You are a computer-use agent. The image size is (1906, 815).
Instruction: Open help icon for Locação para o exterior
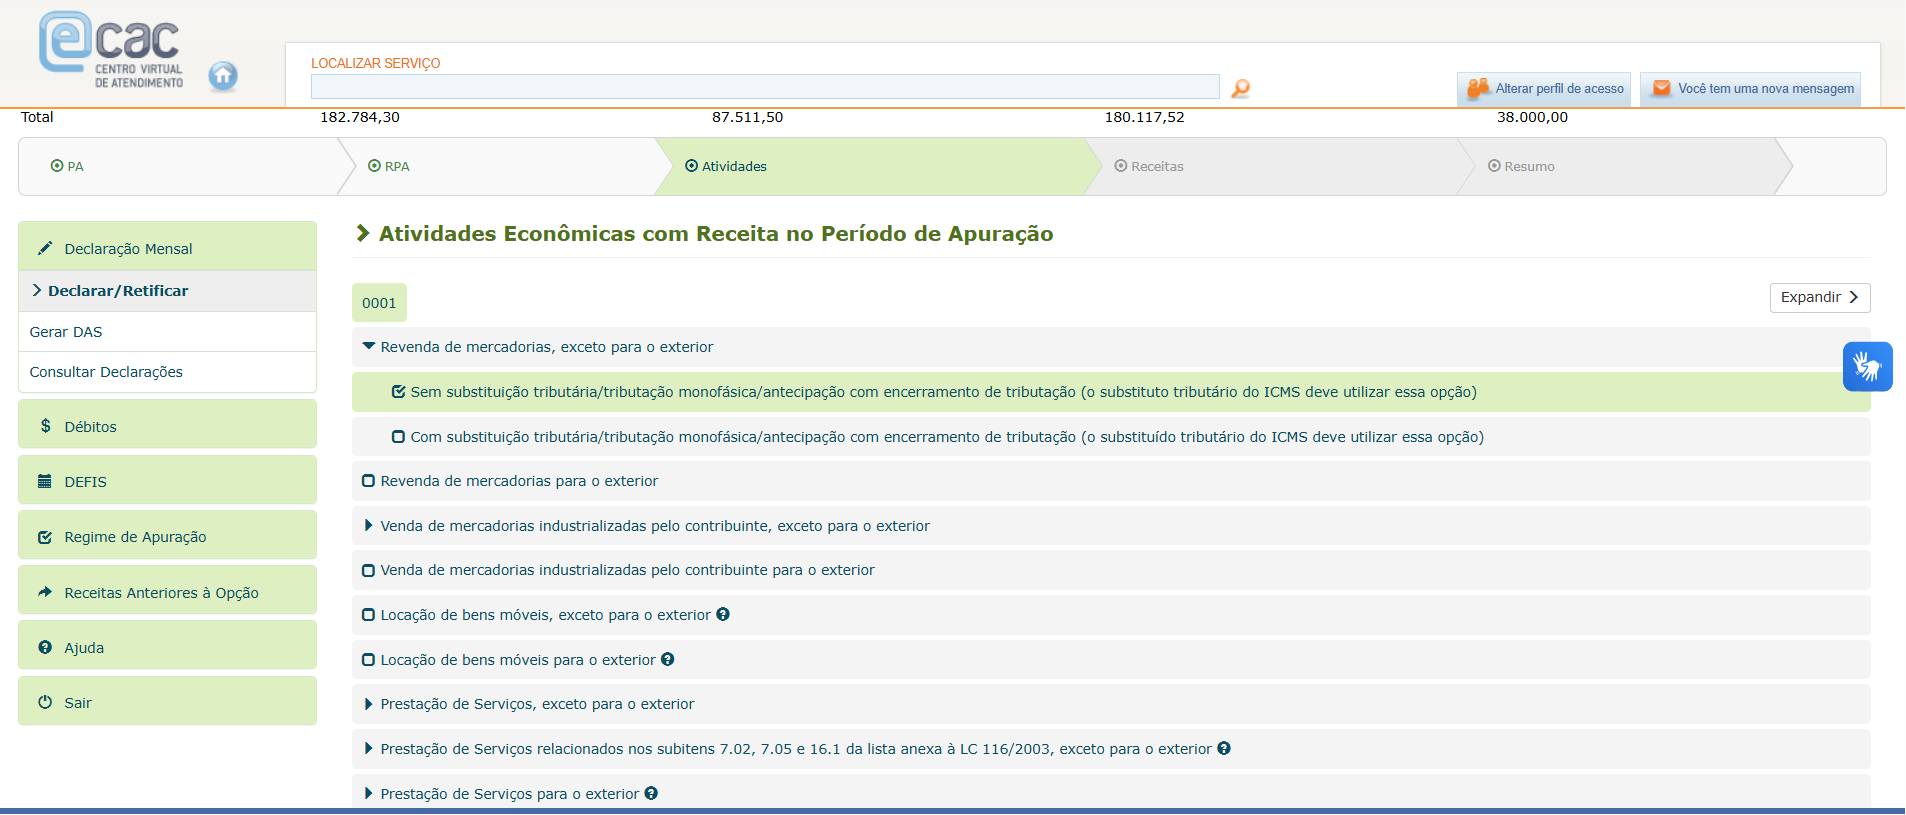(668, 659)
